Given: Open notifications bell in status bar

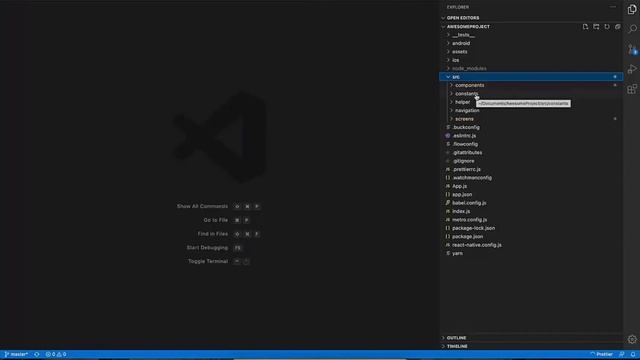Looking at the screenshot, I should [x=633, y=354].
